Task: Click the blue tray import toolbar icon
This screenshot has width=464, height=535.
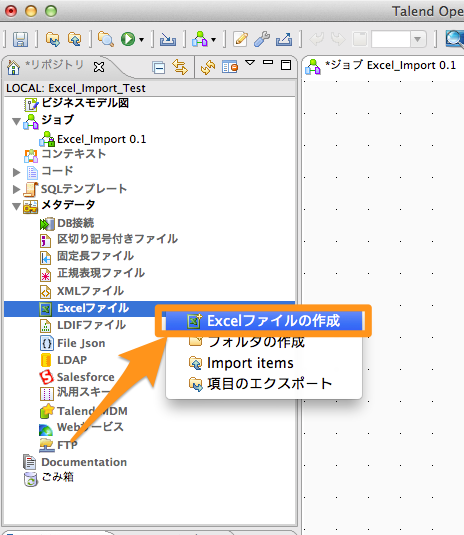Action: (x=168, y=40)
